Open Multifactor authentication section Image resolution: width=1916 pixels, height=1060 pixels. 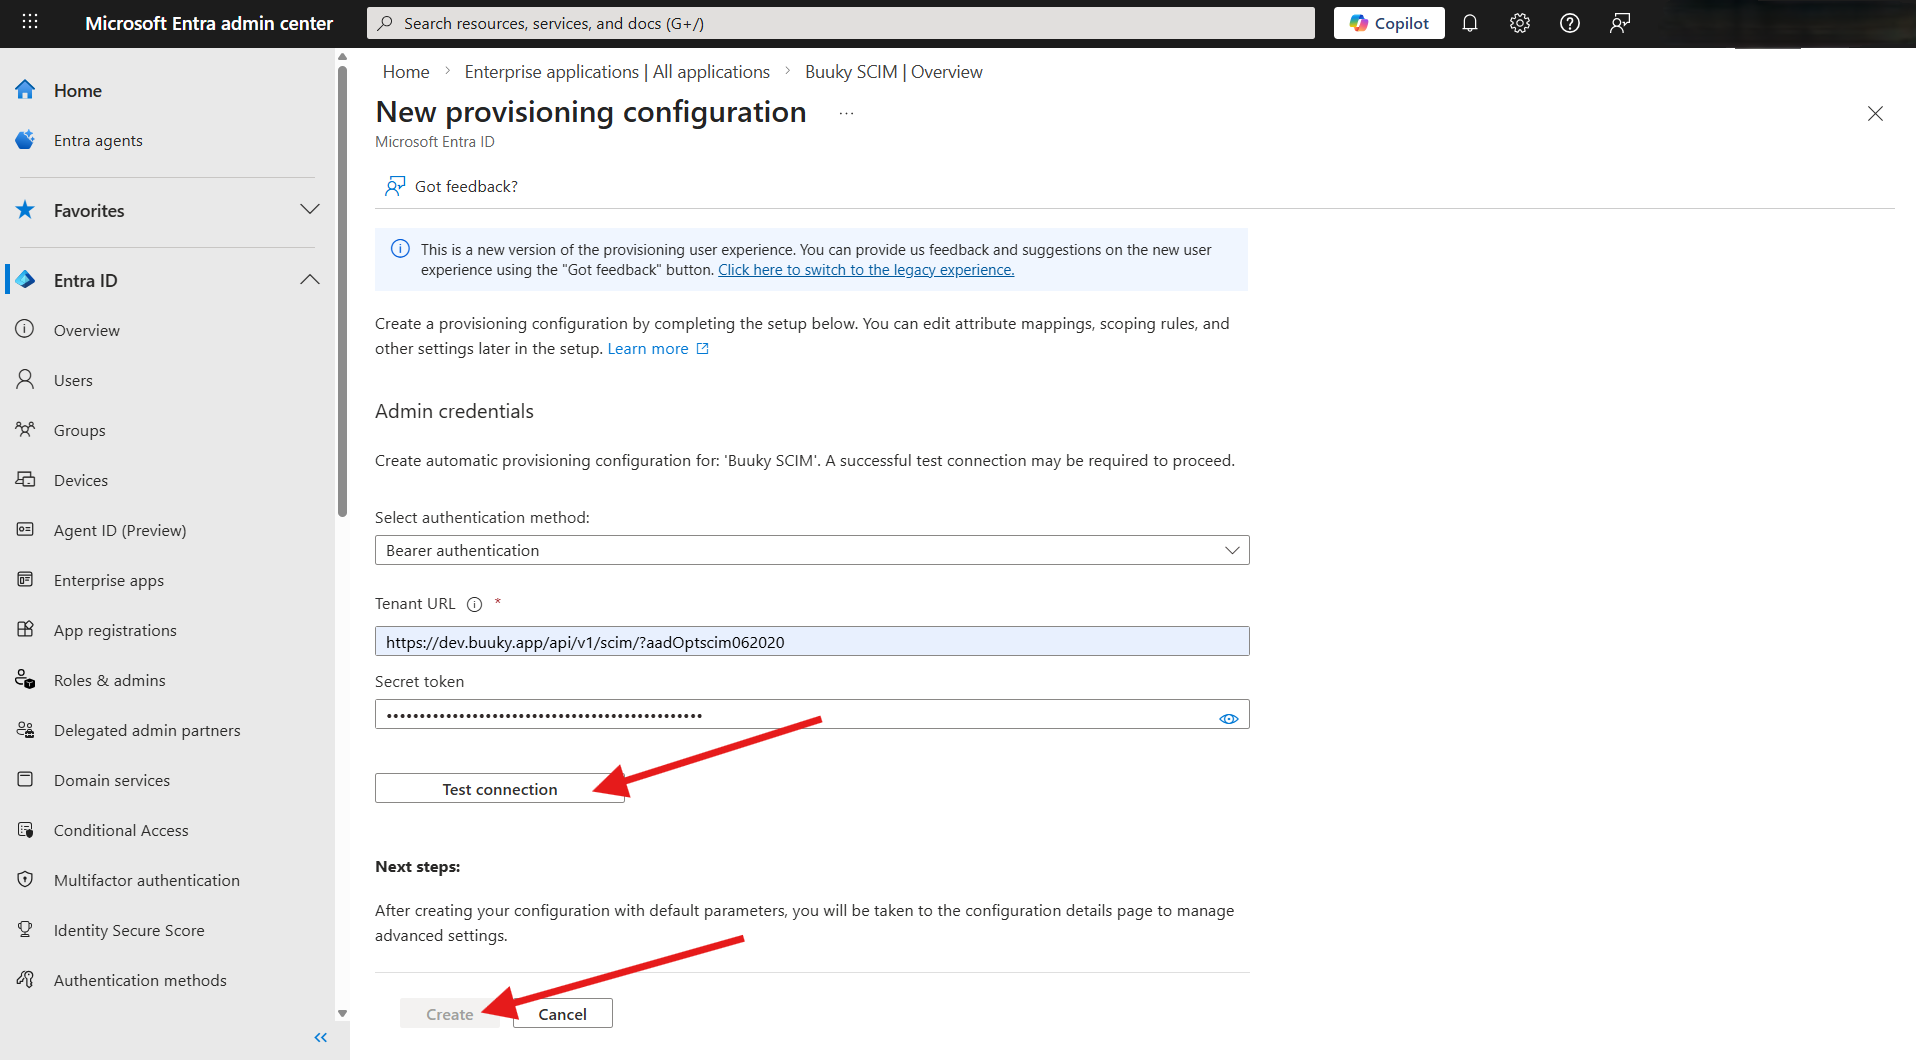(x=146, y=879)
